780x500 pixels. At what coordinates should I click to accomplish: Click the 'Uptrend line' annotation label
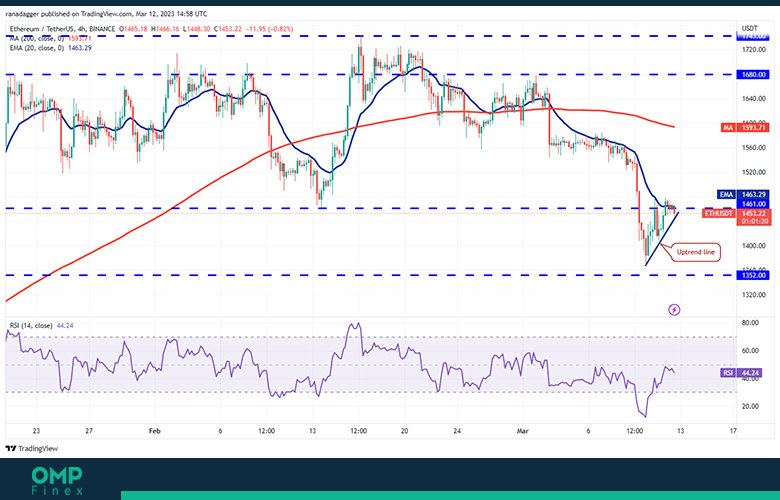pos(695,252)
